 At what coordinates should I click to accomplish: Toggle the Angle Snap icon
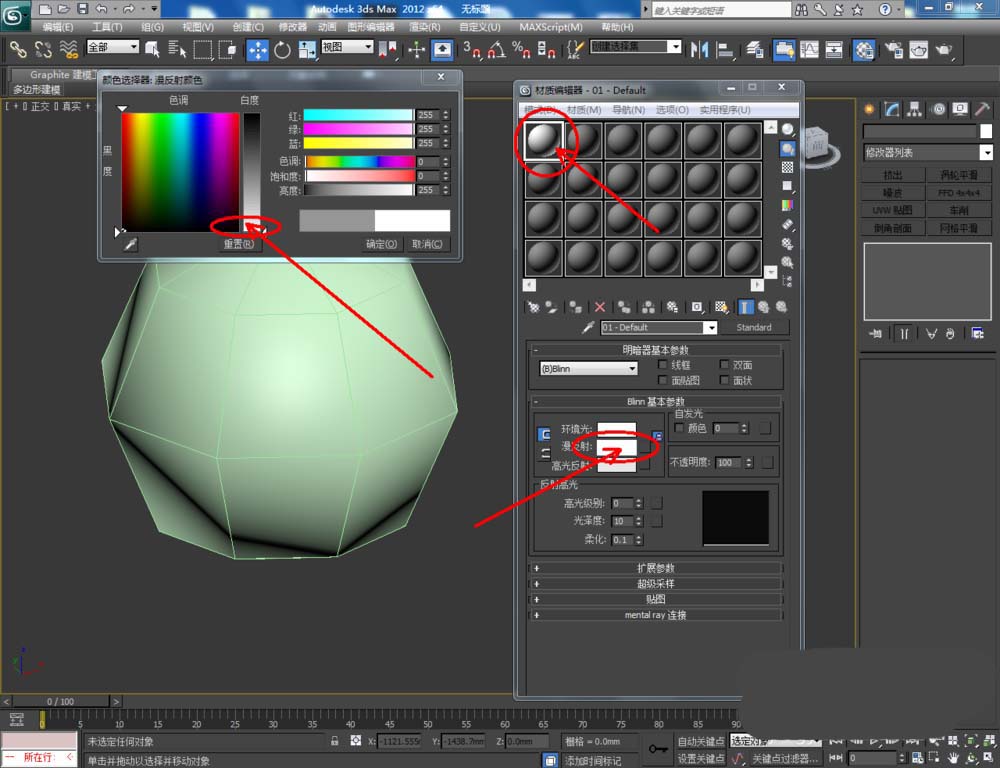(496, 50)
